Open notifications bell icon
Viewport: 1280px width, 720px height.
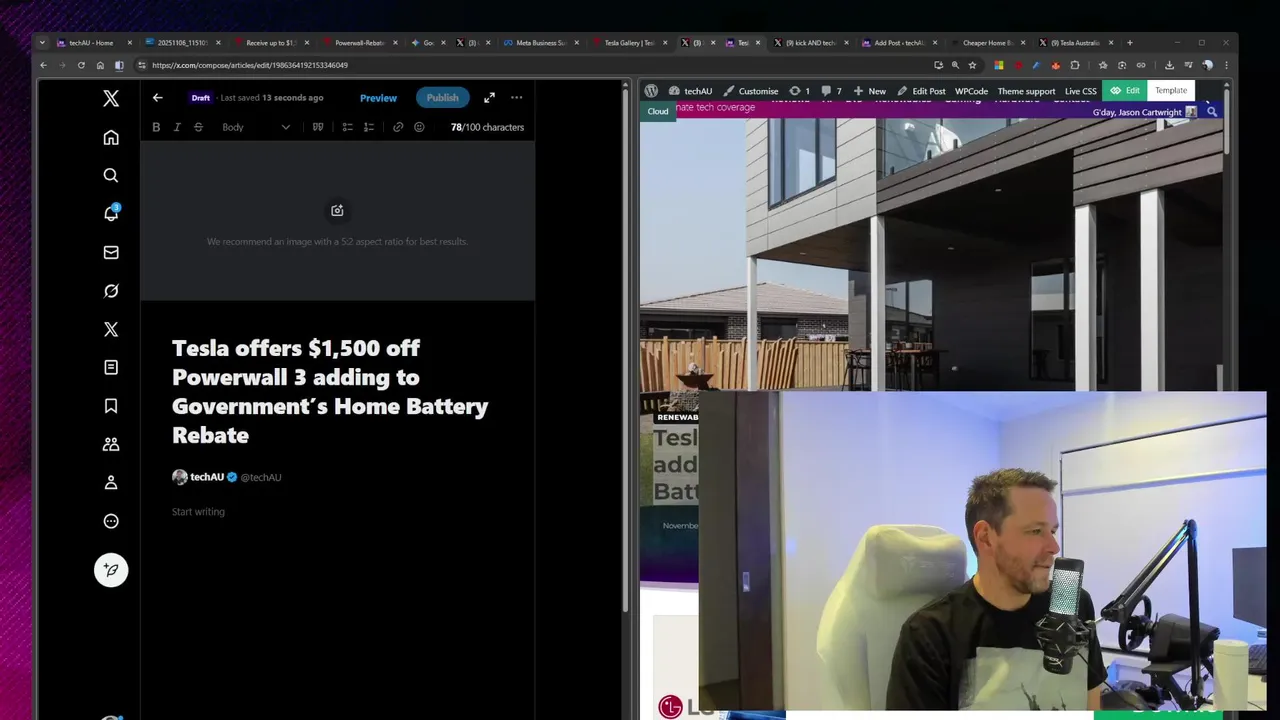(111, 213)
